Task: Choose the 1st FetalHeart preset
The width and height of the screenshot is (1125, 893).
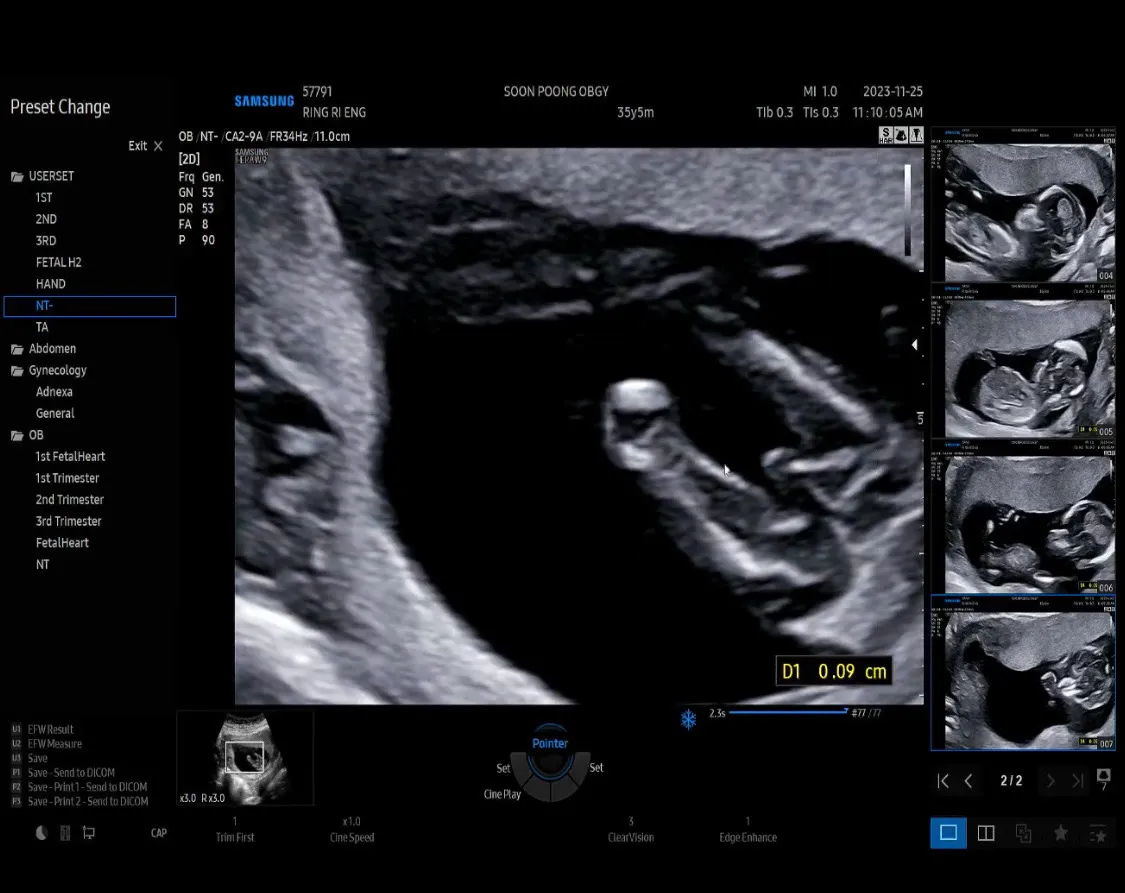Action: [70, 456]
